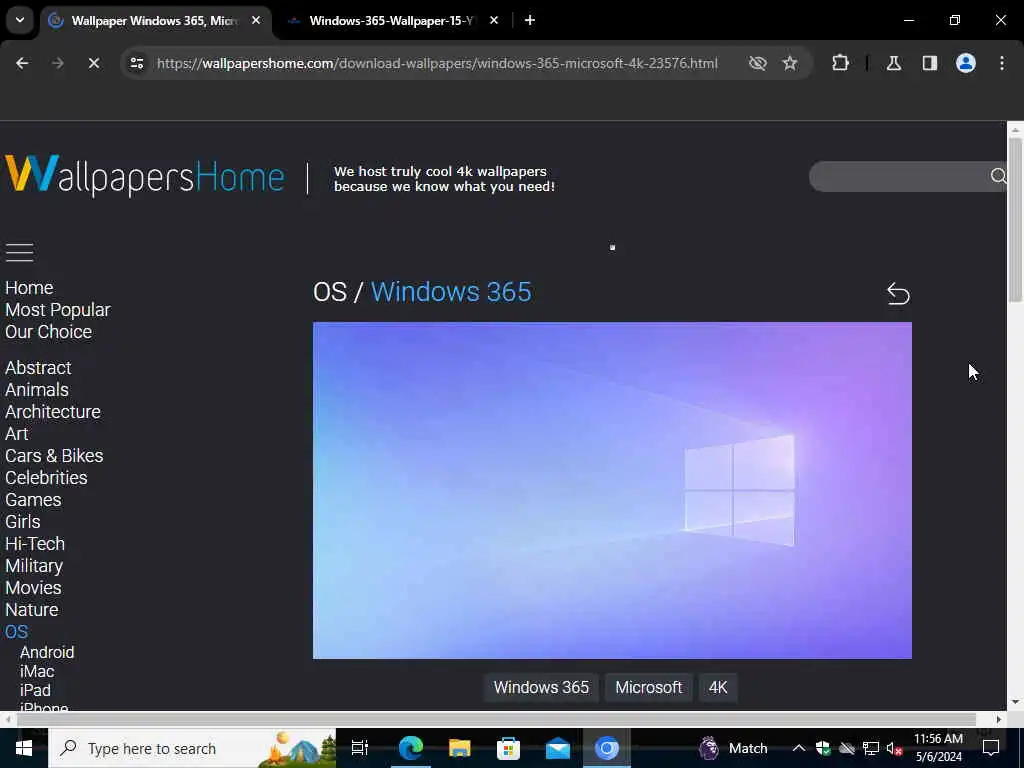1024x768 pixels.
Task: Open the Extensions puzzle icon
Action: click(x=840, y=63)
